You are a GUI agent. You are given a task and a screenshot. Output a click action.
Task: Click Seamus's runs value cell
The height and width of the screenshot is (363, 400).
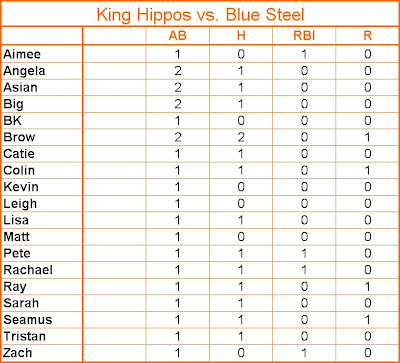click(367, 320)
